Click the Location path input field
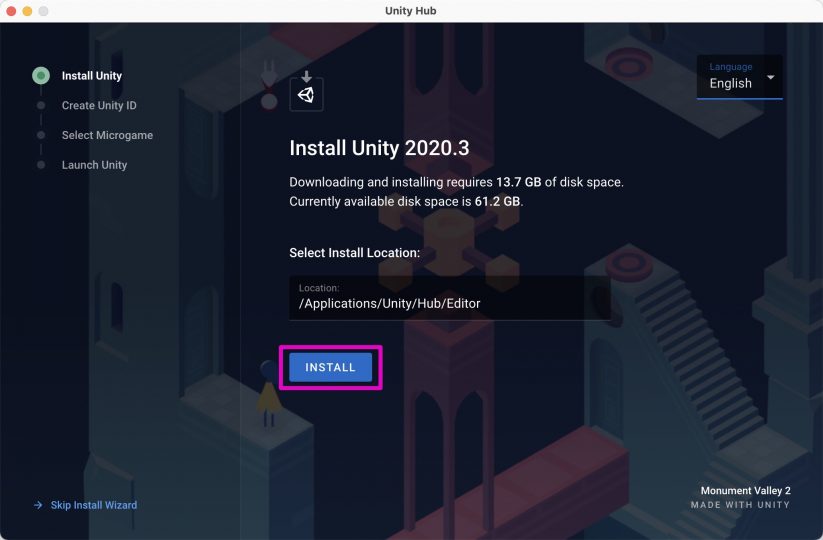Image resolution: width=823 pixels, height=540 pixels. click(450, 298)
